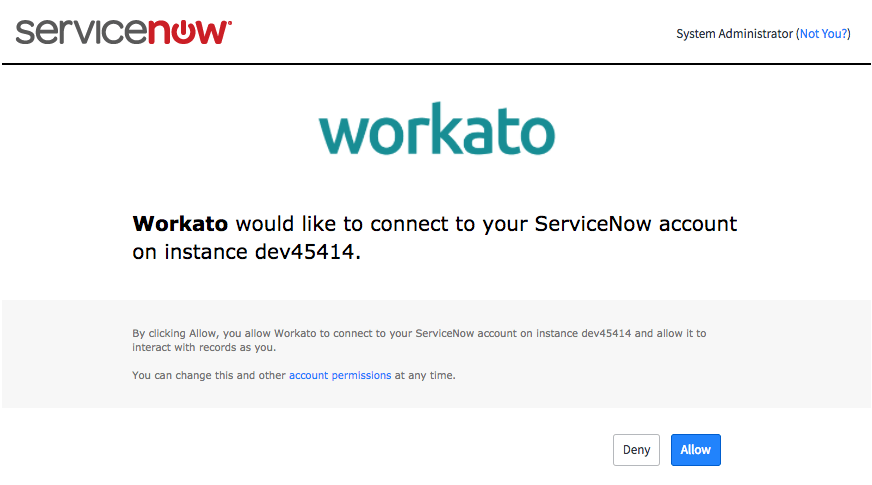Click 'ServiceNow account' in the large heading

[x=635, y=223]
